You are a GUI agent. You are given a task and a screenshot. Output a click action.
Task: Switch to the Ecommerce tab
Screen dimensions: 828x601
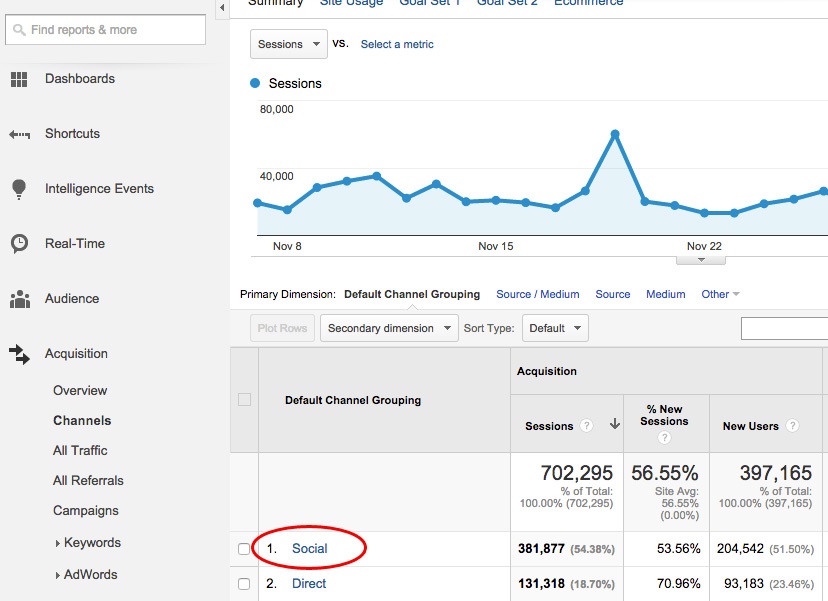(589, 4)
